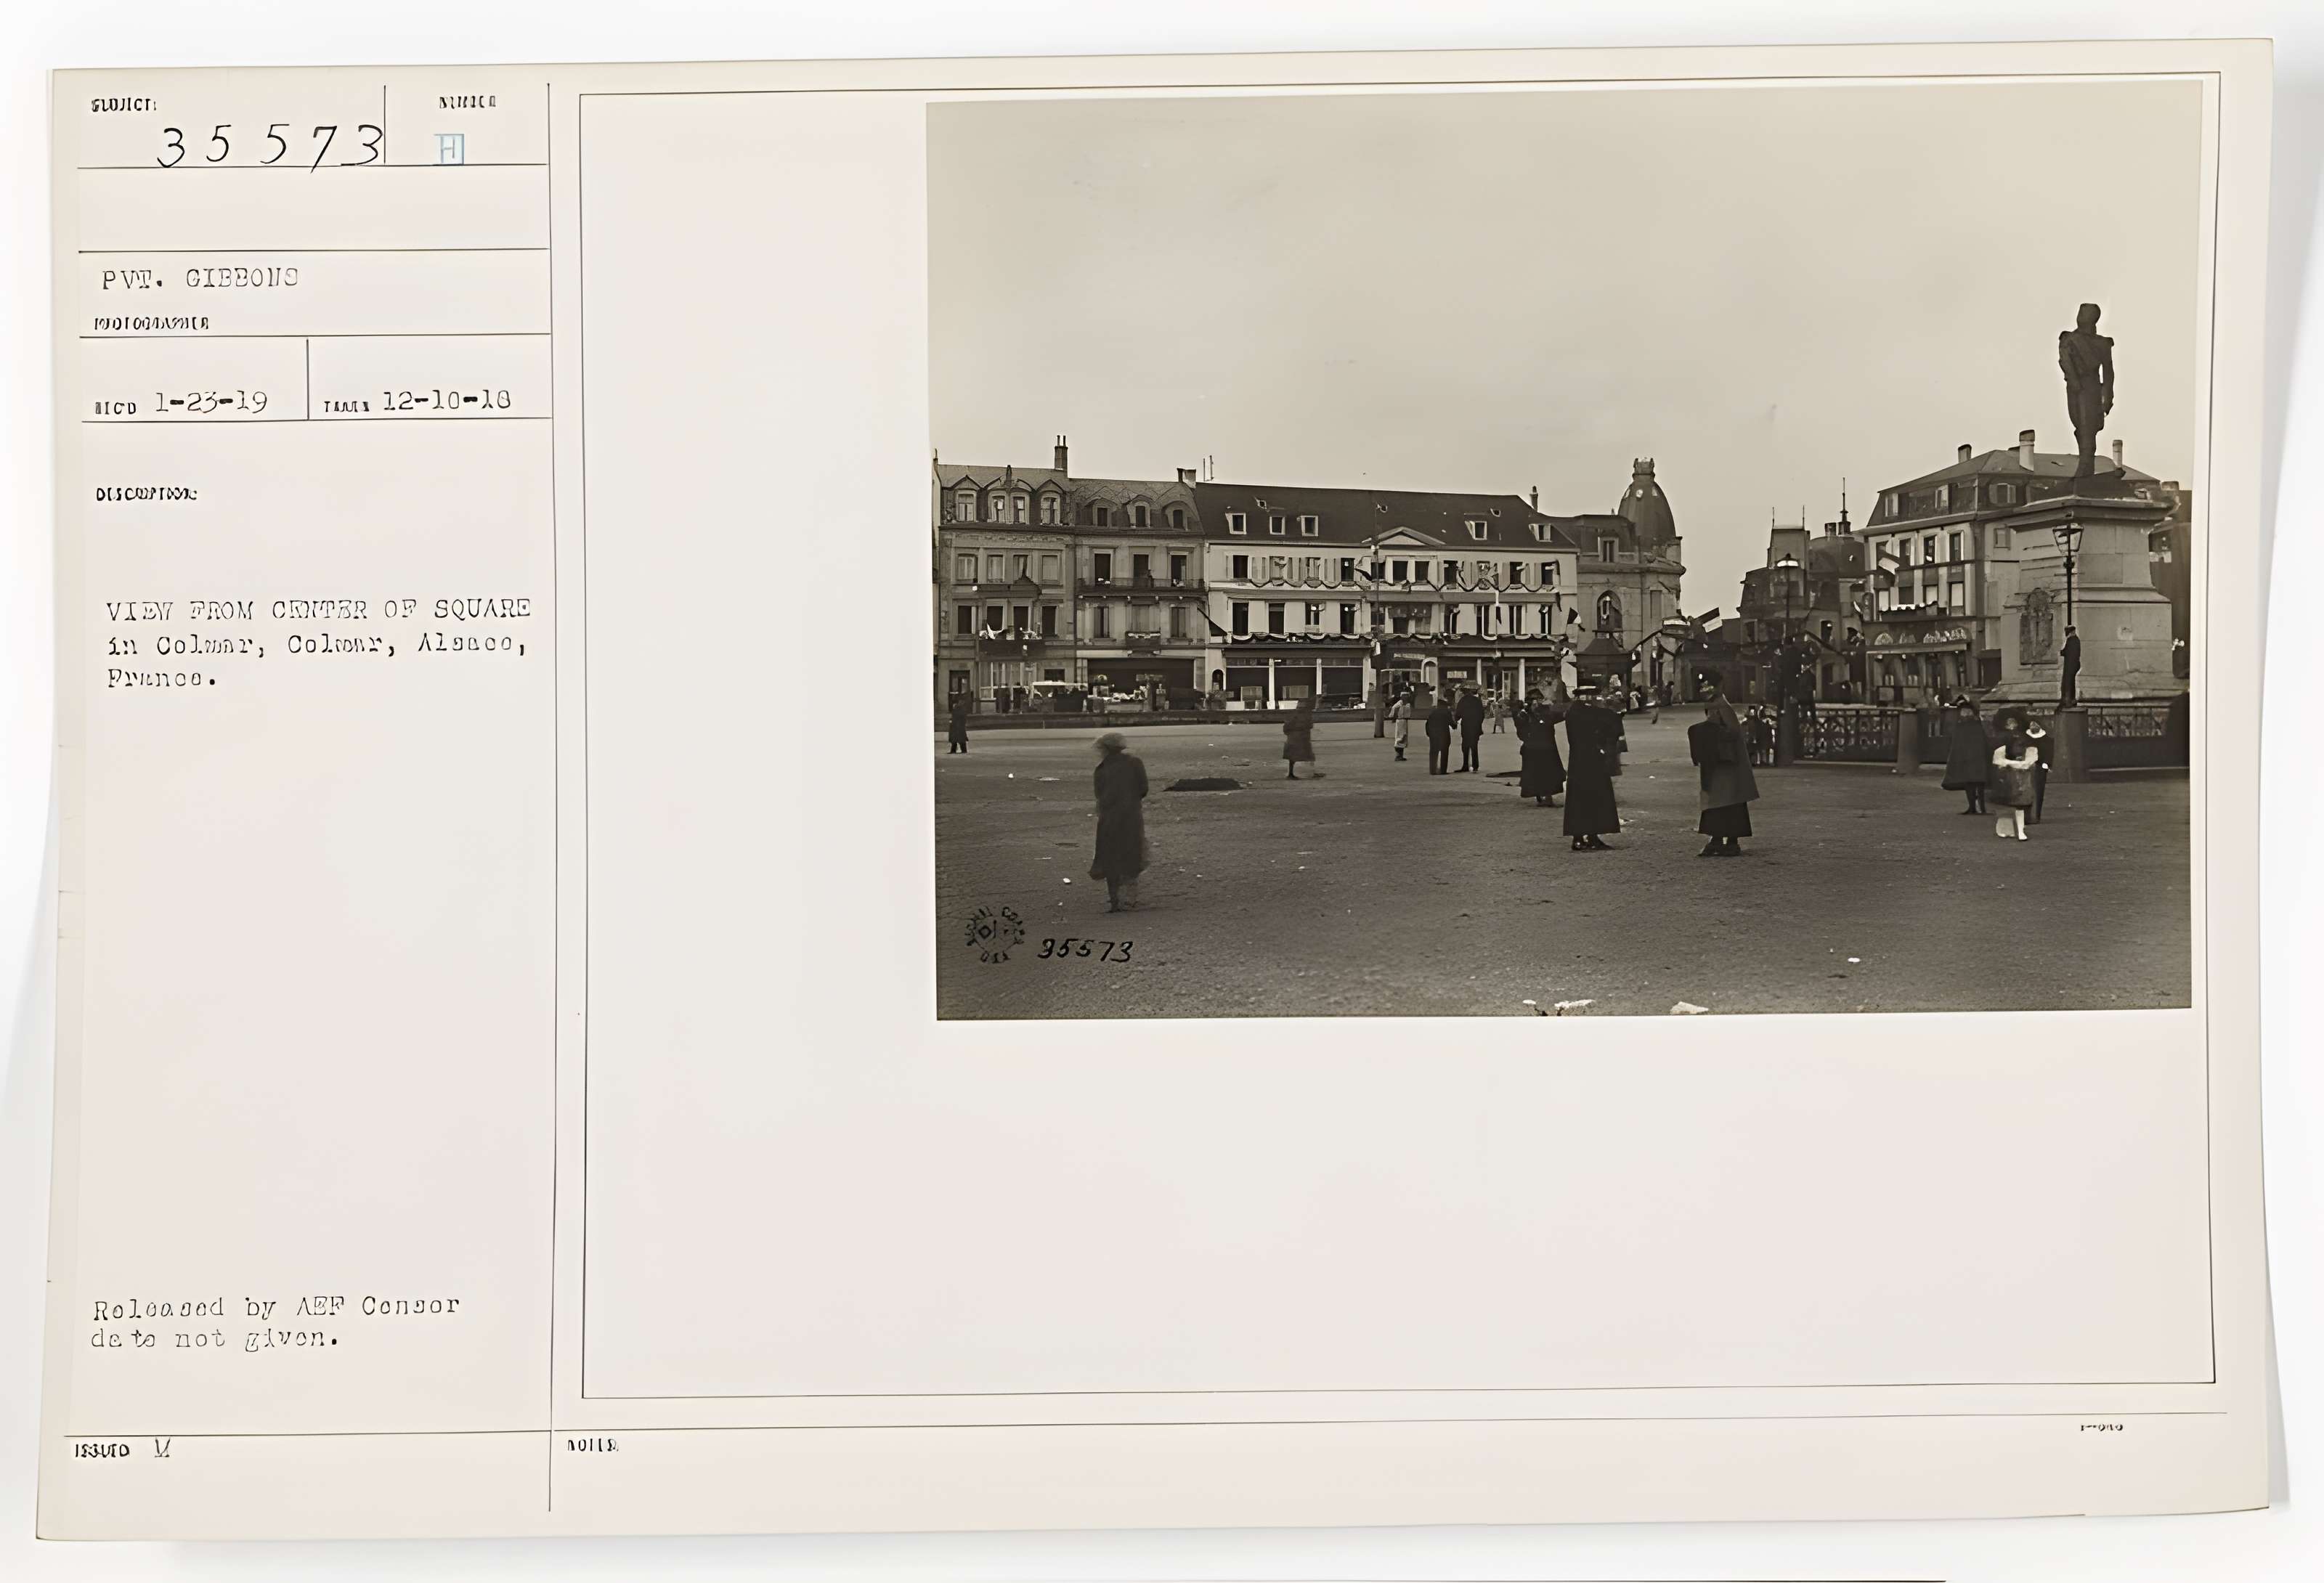Click the circular Signal Corps stamp on photo
Viewport: 2324px width, 1583px height.
click(x=993, y=934)
